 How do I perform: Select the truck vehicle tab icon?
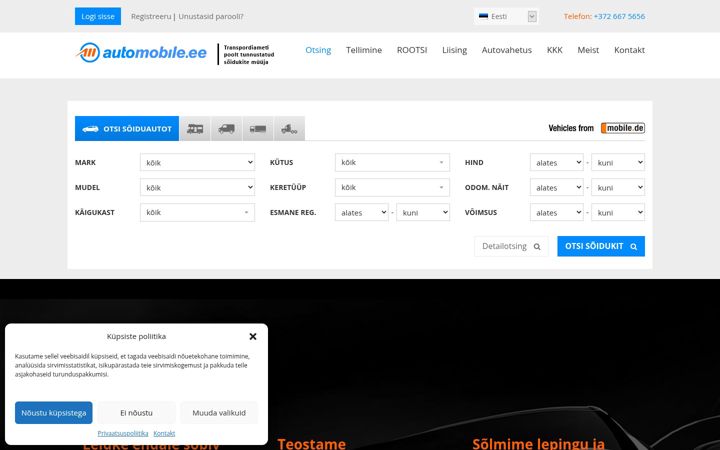[258, 129]
